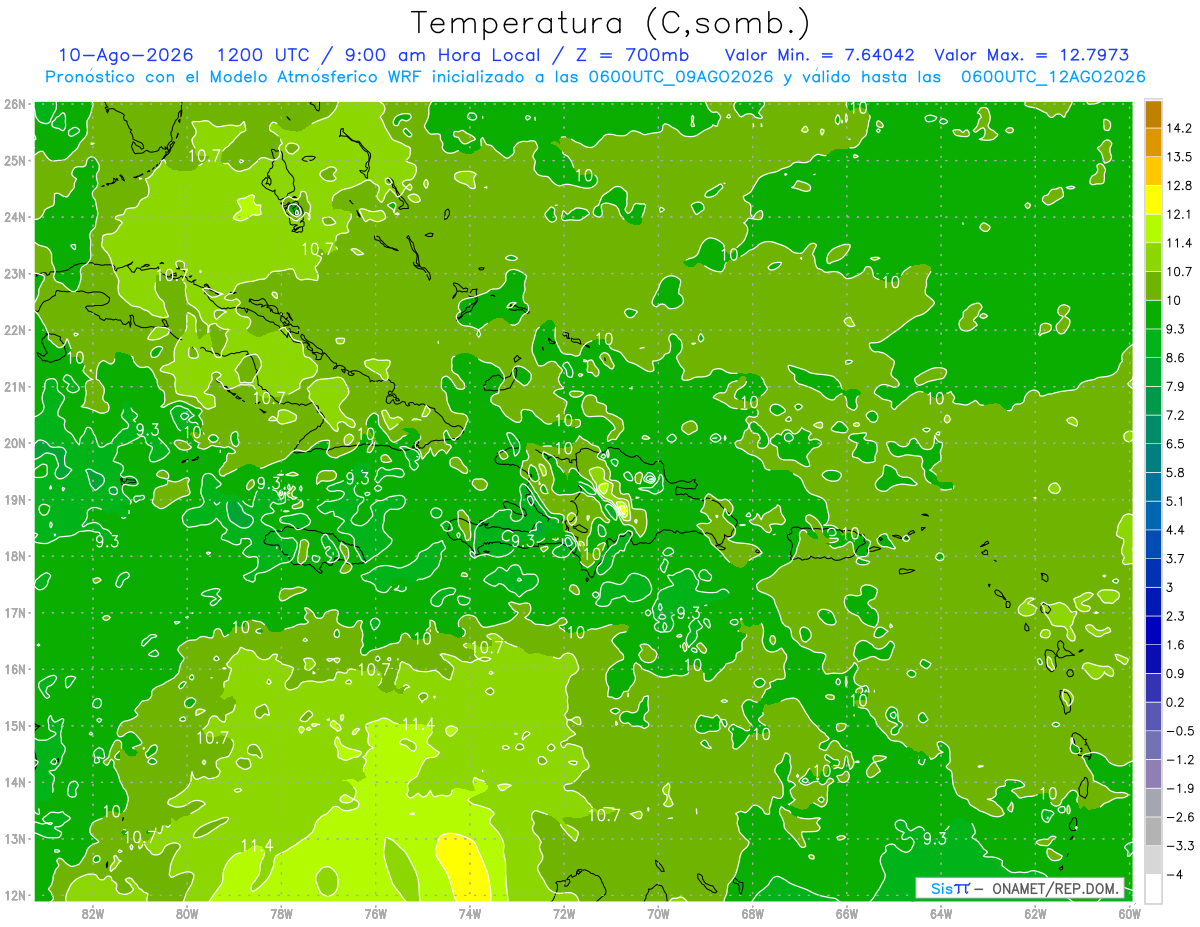Click the '24N' latitude axis label
The height and width of the screenshot is (927, 1200).
[x=15, y=217]
